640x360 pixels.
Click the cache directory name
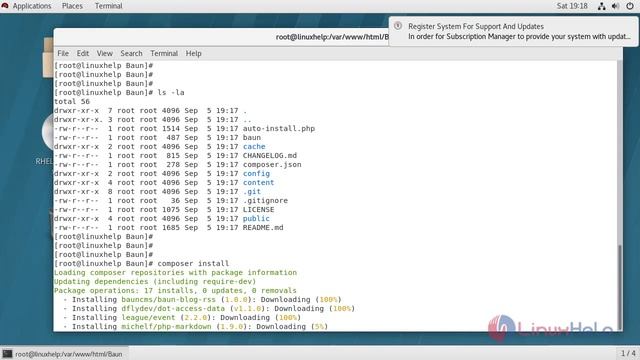point(254,147)
